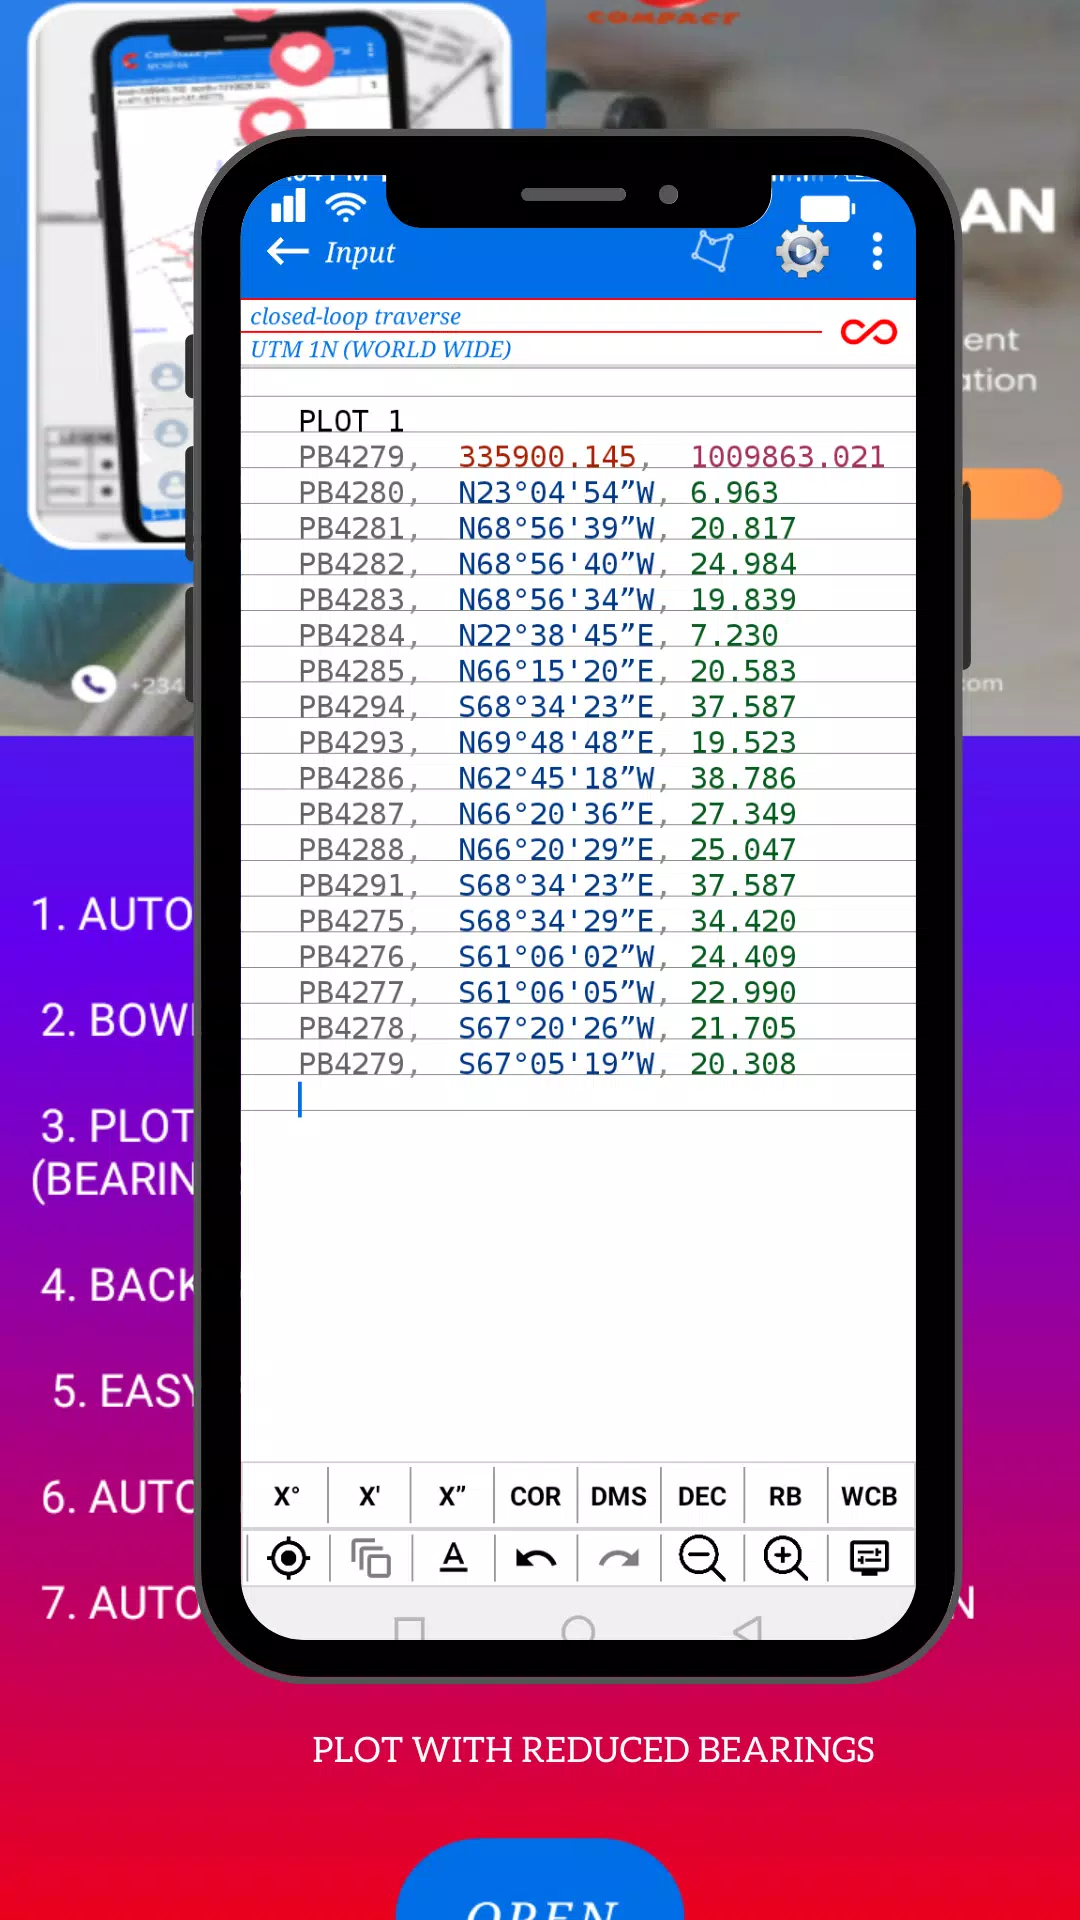Tap the redo arrow icon
The height and width of the screenshot is (1920, 1080).
point(619,1558)
